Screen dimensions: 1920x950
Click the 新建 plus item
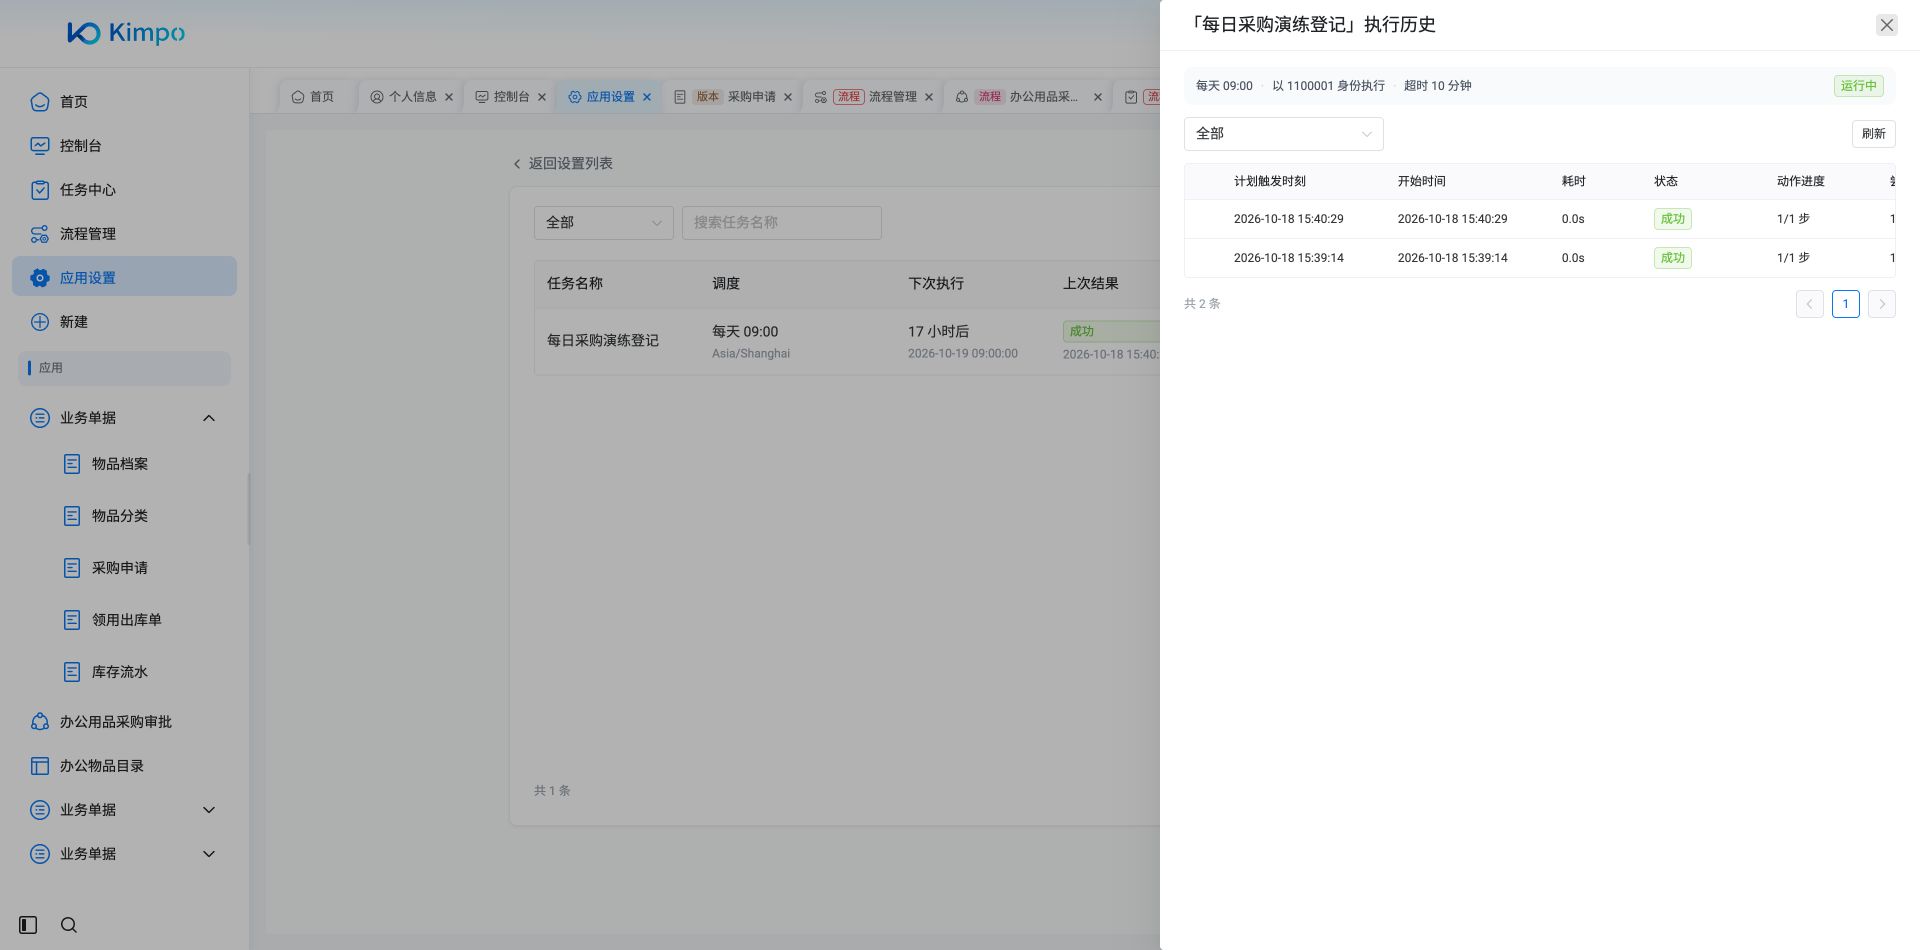[124, 322]
